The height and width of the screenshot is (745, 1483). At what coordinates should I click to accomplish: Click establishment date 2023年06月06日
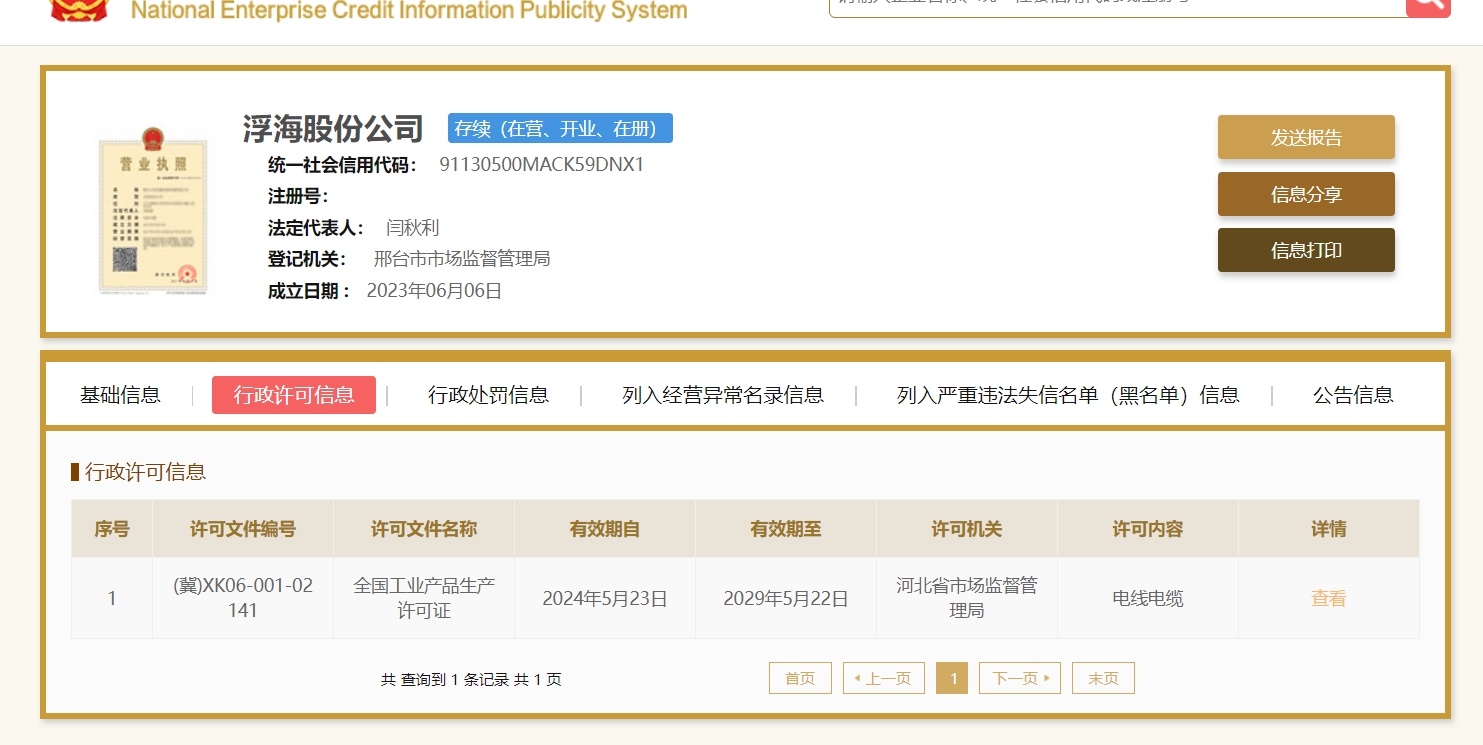click(x=434, y=291)
